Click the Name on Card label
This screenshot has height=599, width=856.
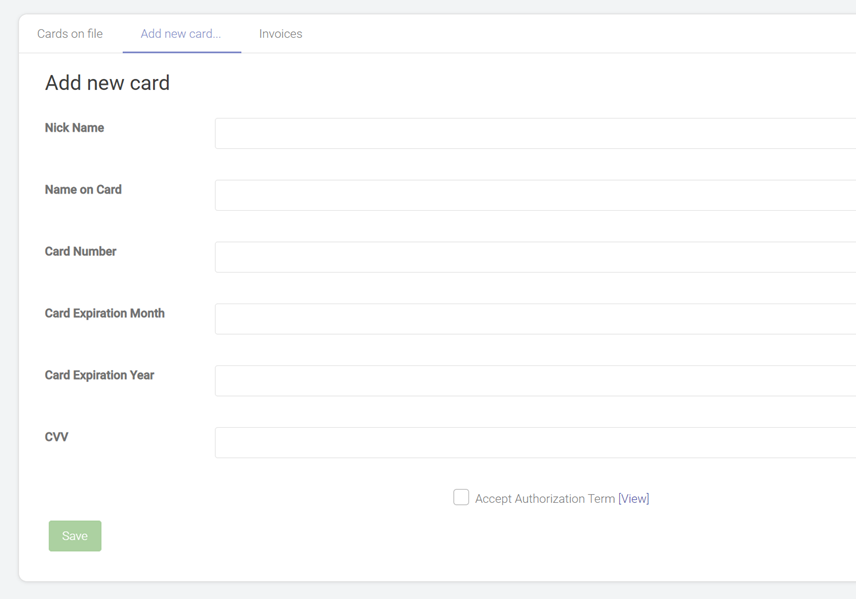click(83, 189)
